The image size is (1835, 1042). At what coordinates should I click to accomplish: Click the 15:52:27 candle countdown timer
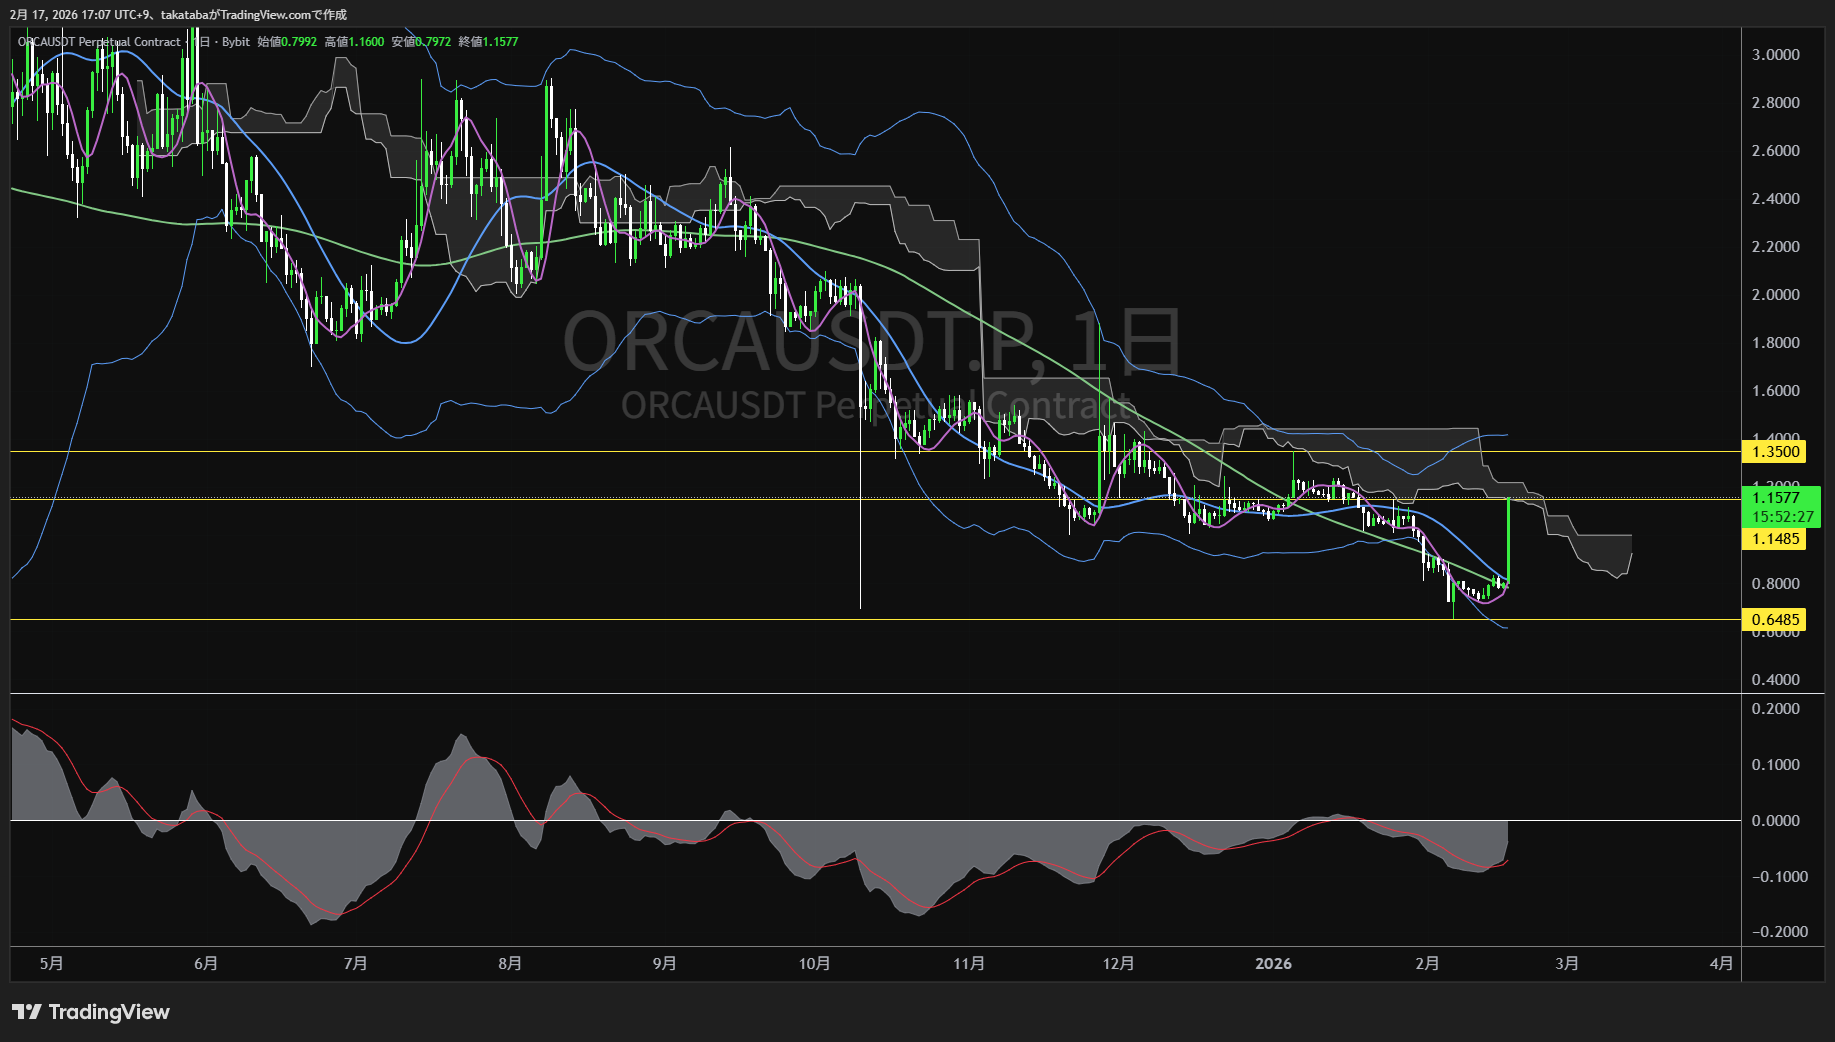point(1782,517)
